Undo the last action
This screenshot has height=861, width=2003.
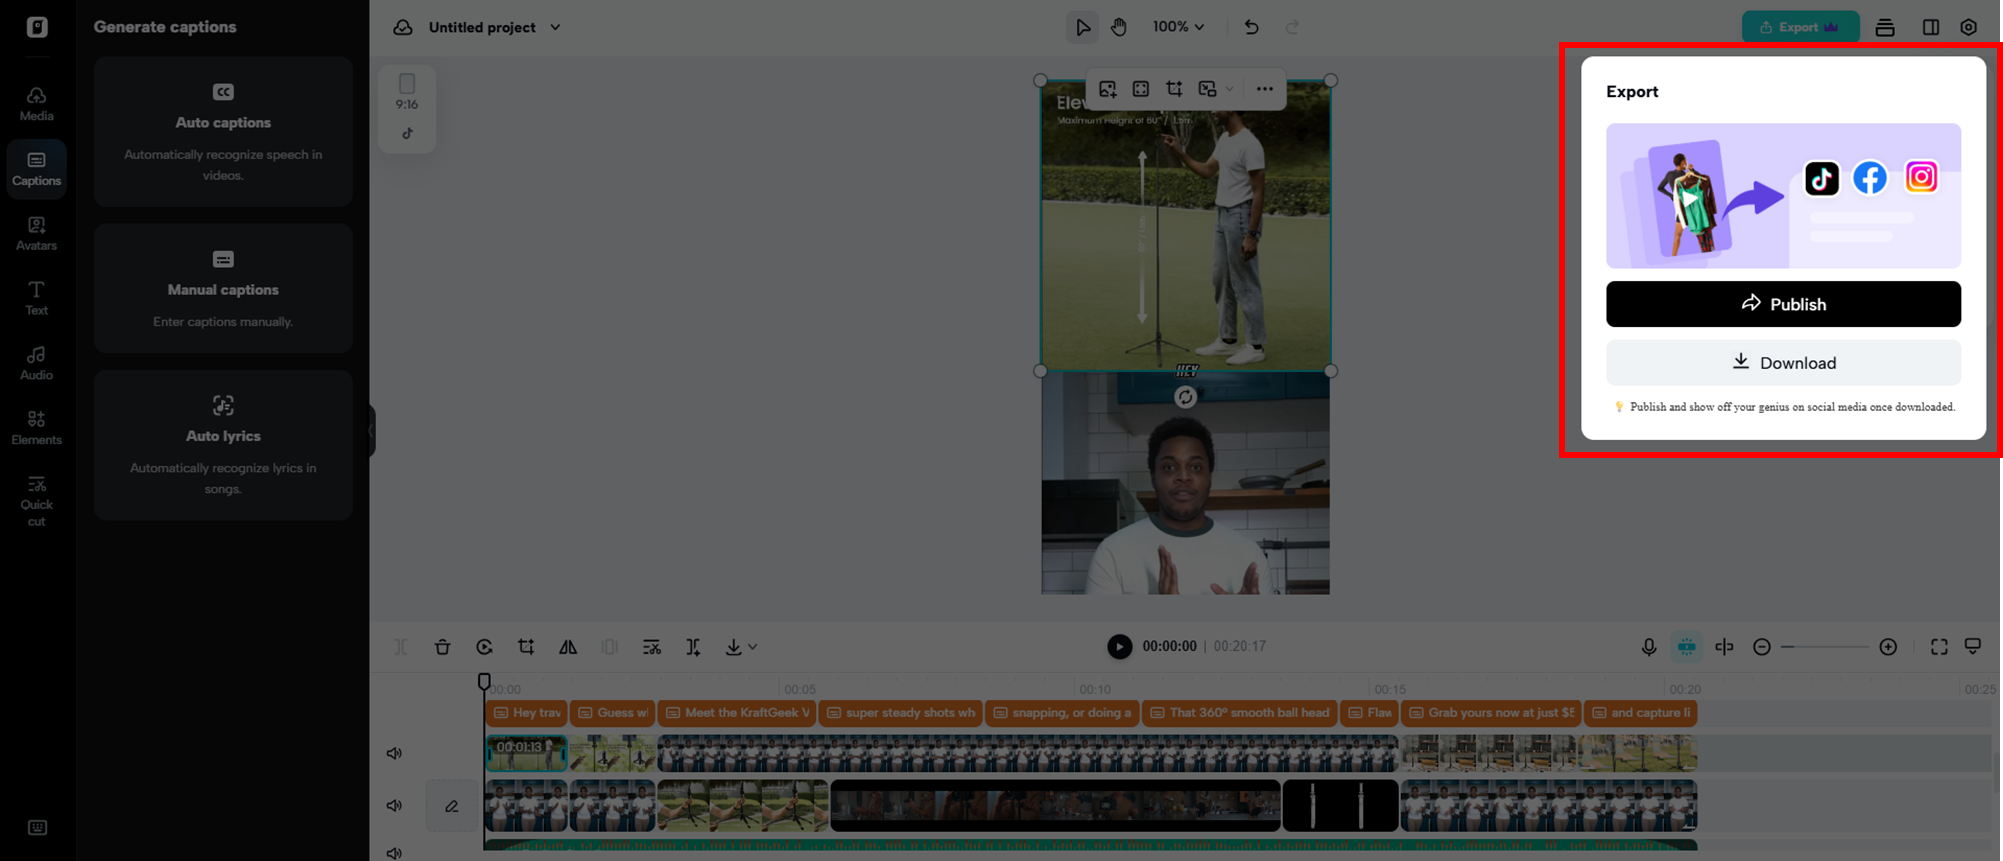pos(1251,27)
